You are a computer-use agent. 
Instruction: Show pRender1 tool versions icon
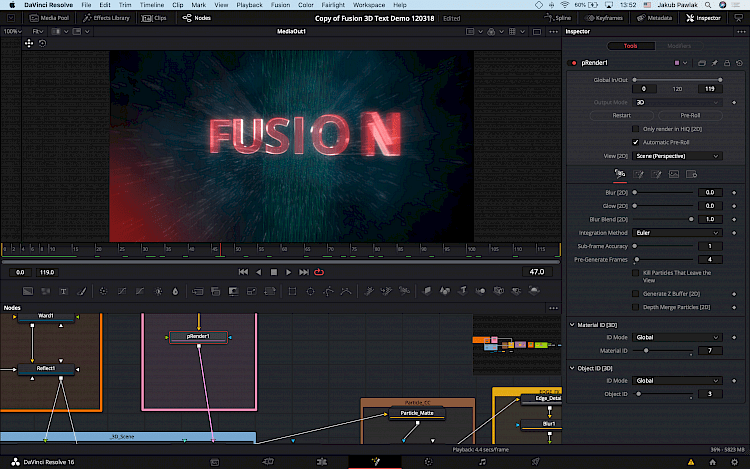(702, 63)
